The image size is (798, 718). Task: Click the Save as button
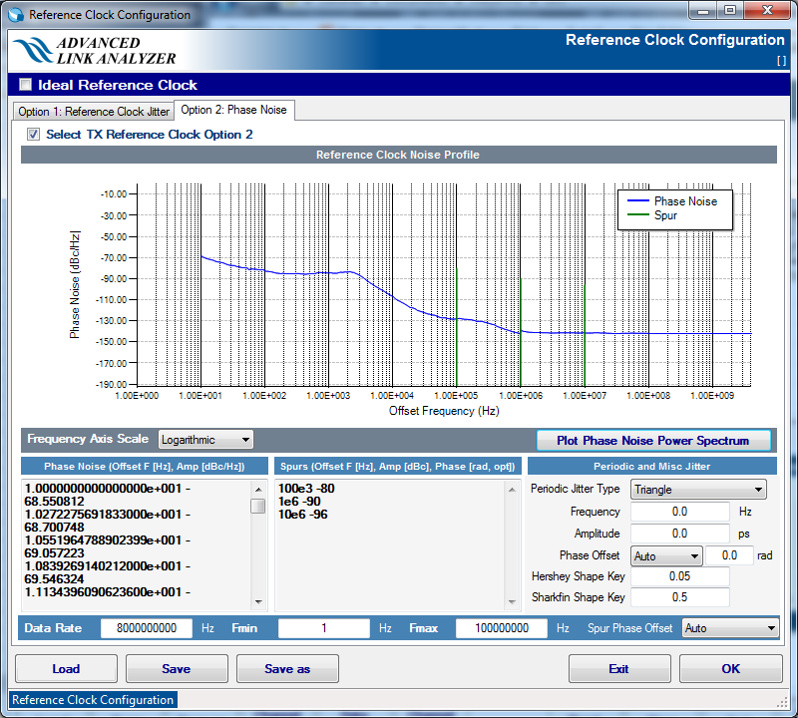tap(287, 668)
